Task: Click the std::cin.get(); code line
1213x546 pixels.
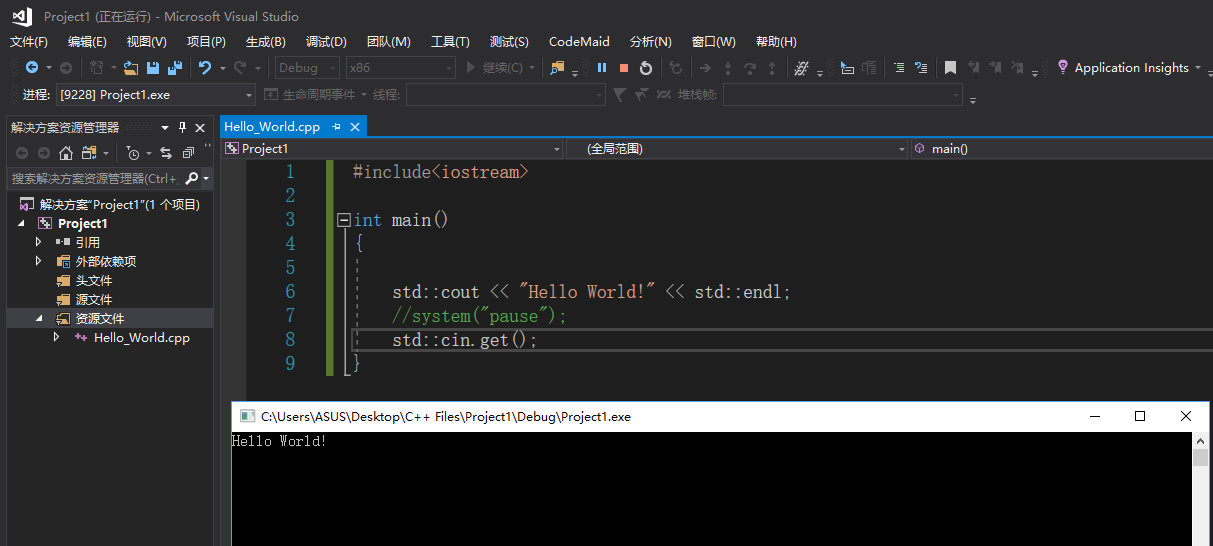Action: [465, 340]
